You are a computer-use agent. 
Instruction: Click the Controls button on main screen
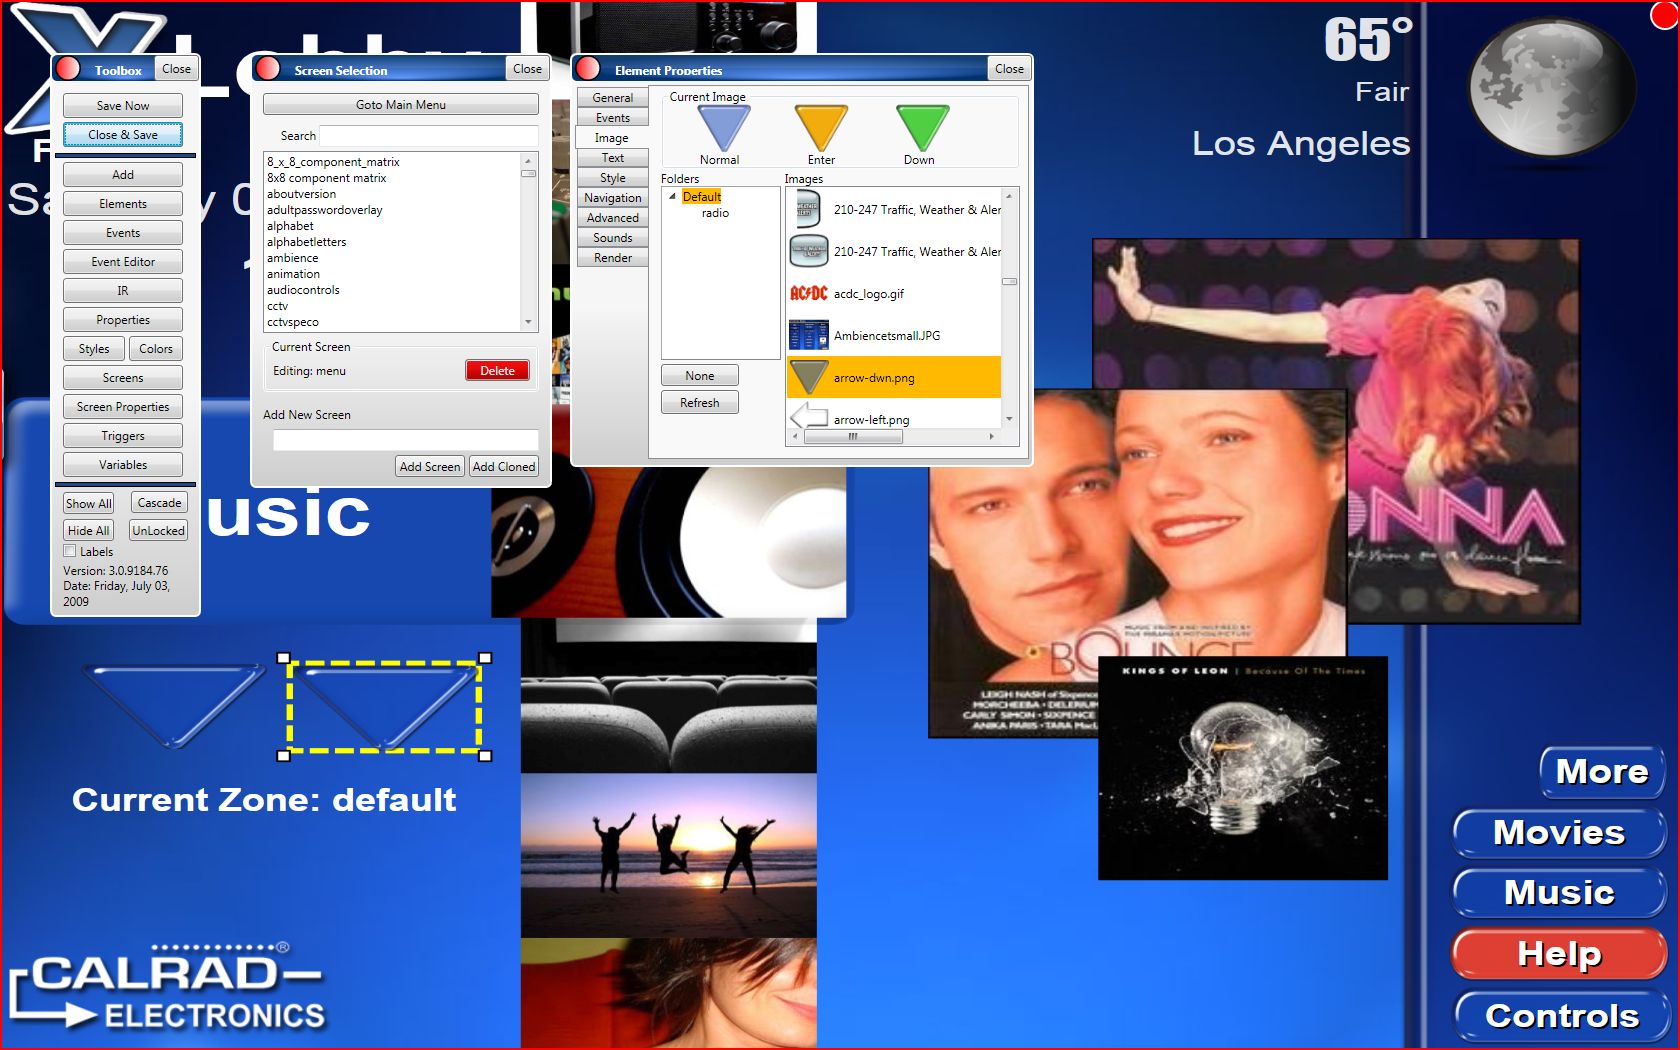point(1561,1016)
